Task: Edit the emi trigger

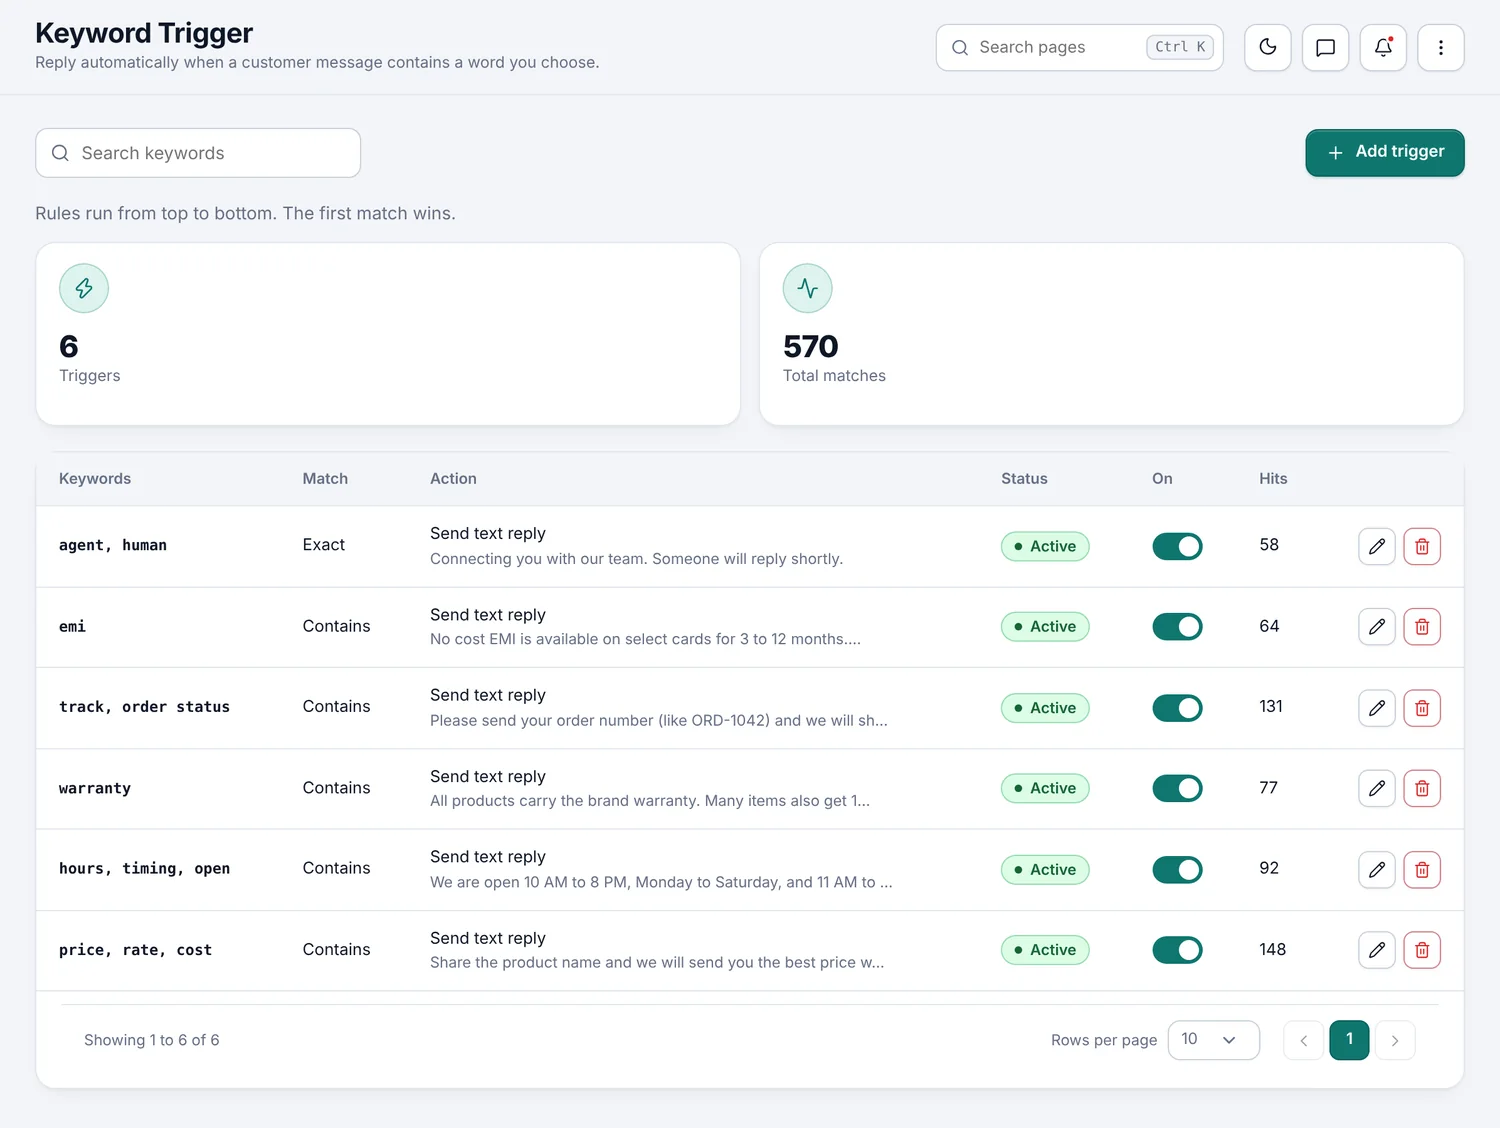Action: click(x=1377, y=627)
